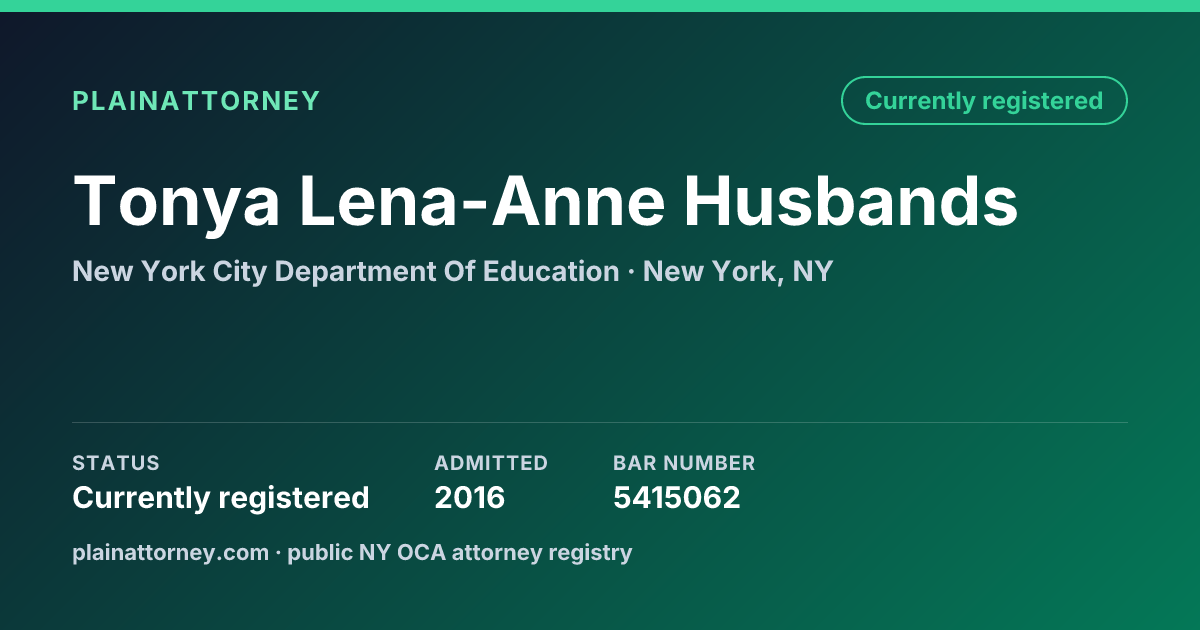Screen dimensions: 1200x630
Task: Click the horizontal divider line above STATUS
Action: pos(600,422)
